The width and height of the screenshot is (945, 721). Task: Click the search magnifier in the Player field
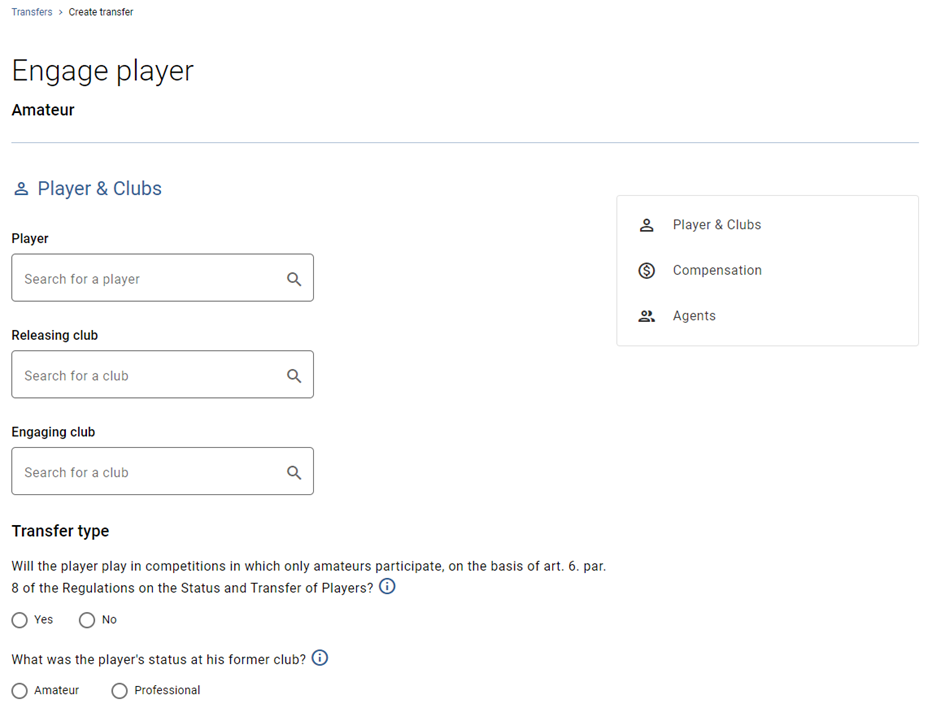294,279
